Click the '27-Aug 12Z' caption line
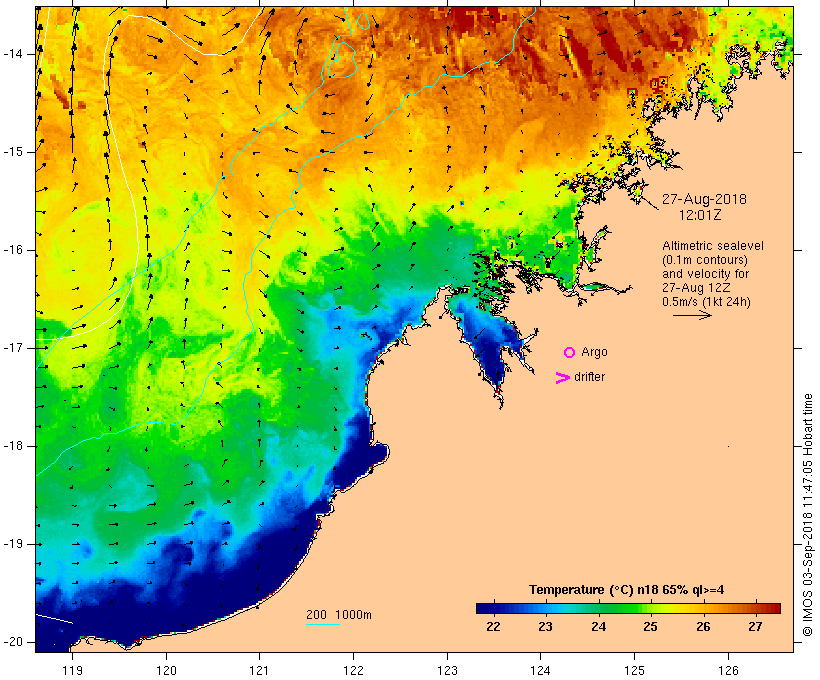 coord(696,288)
